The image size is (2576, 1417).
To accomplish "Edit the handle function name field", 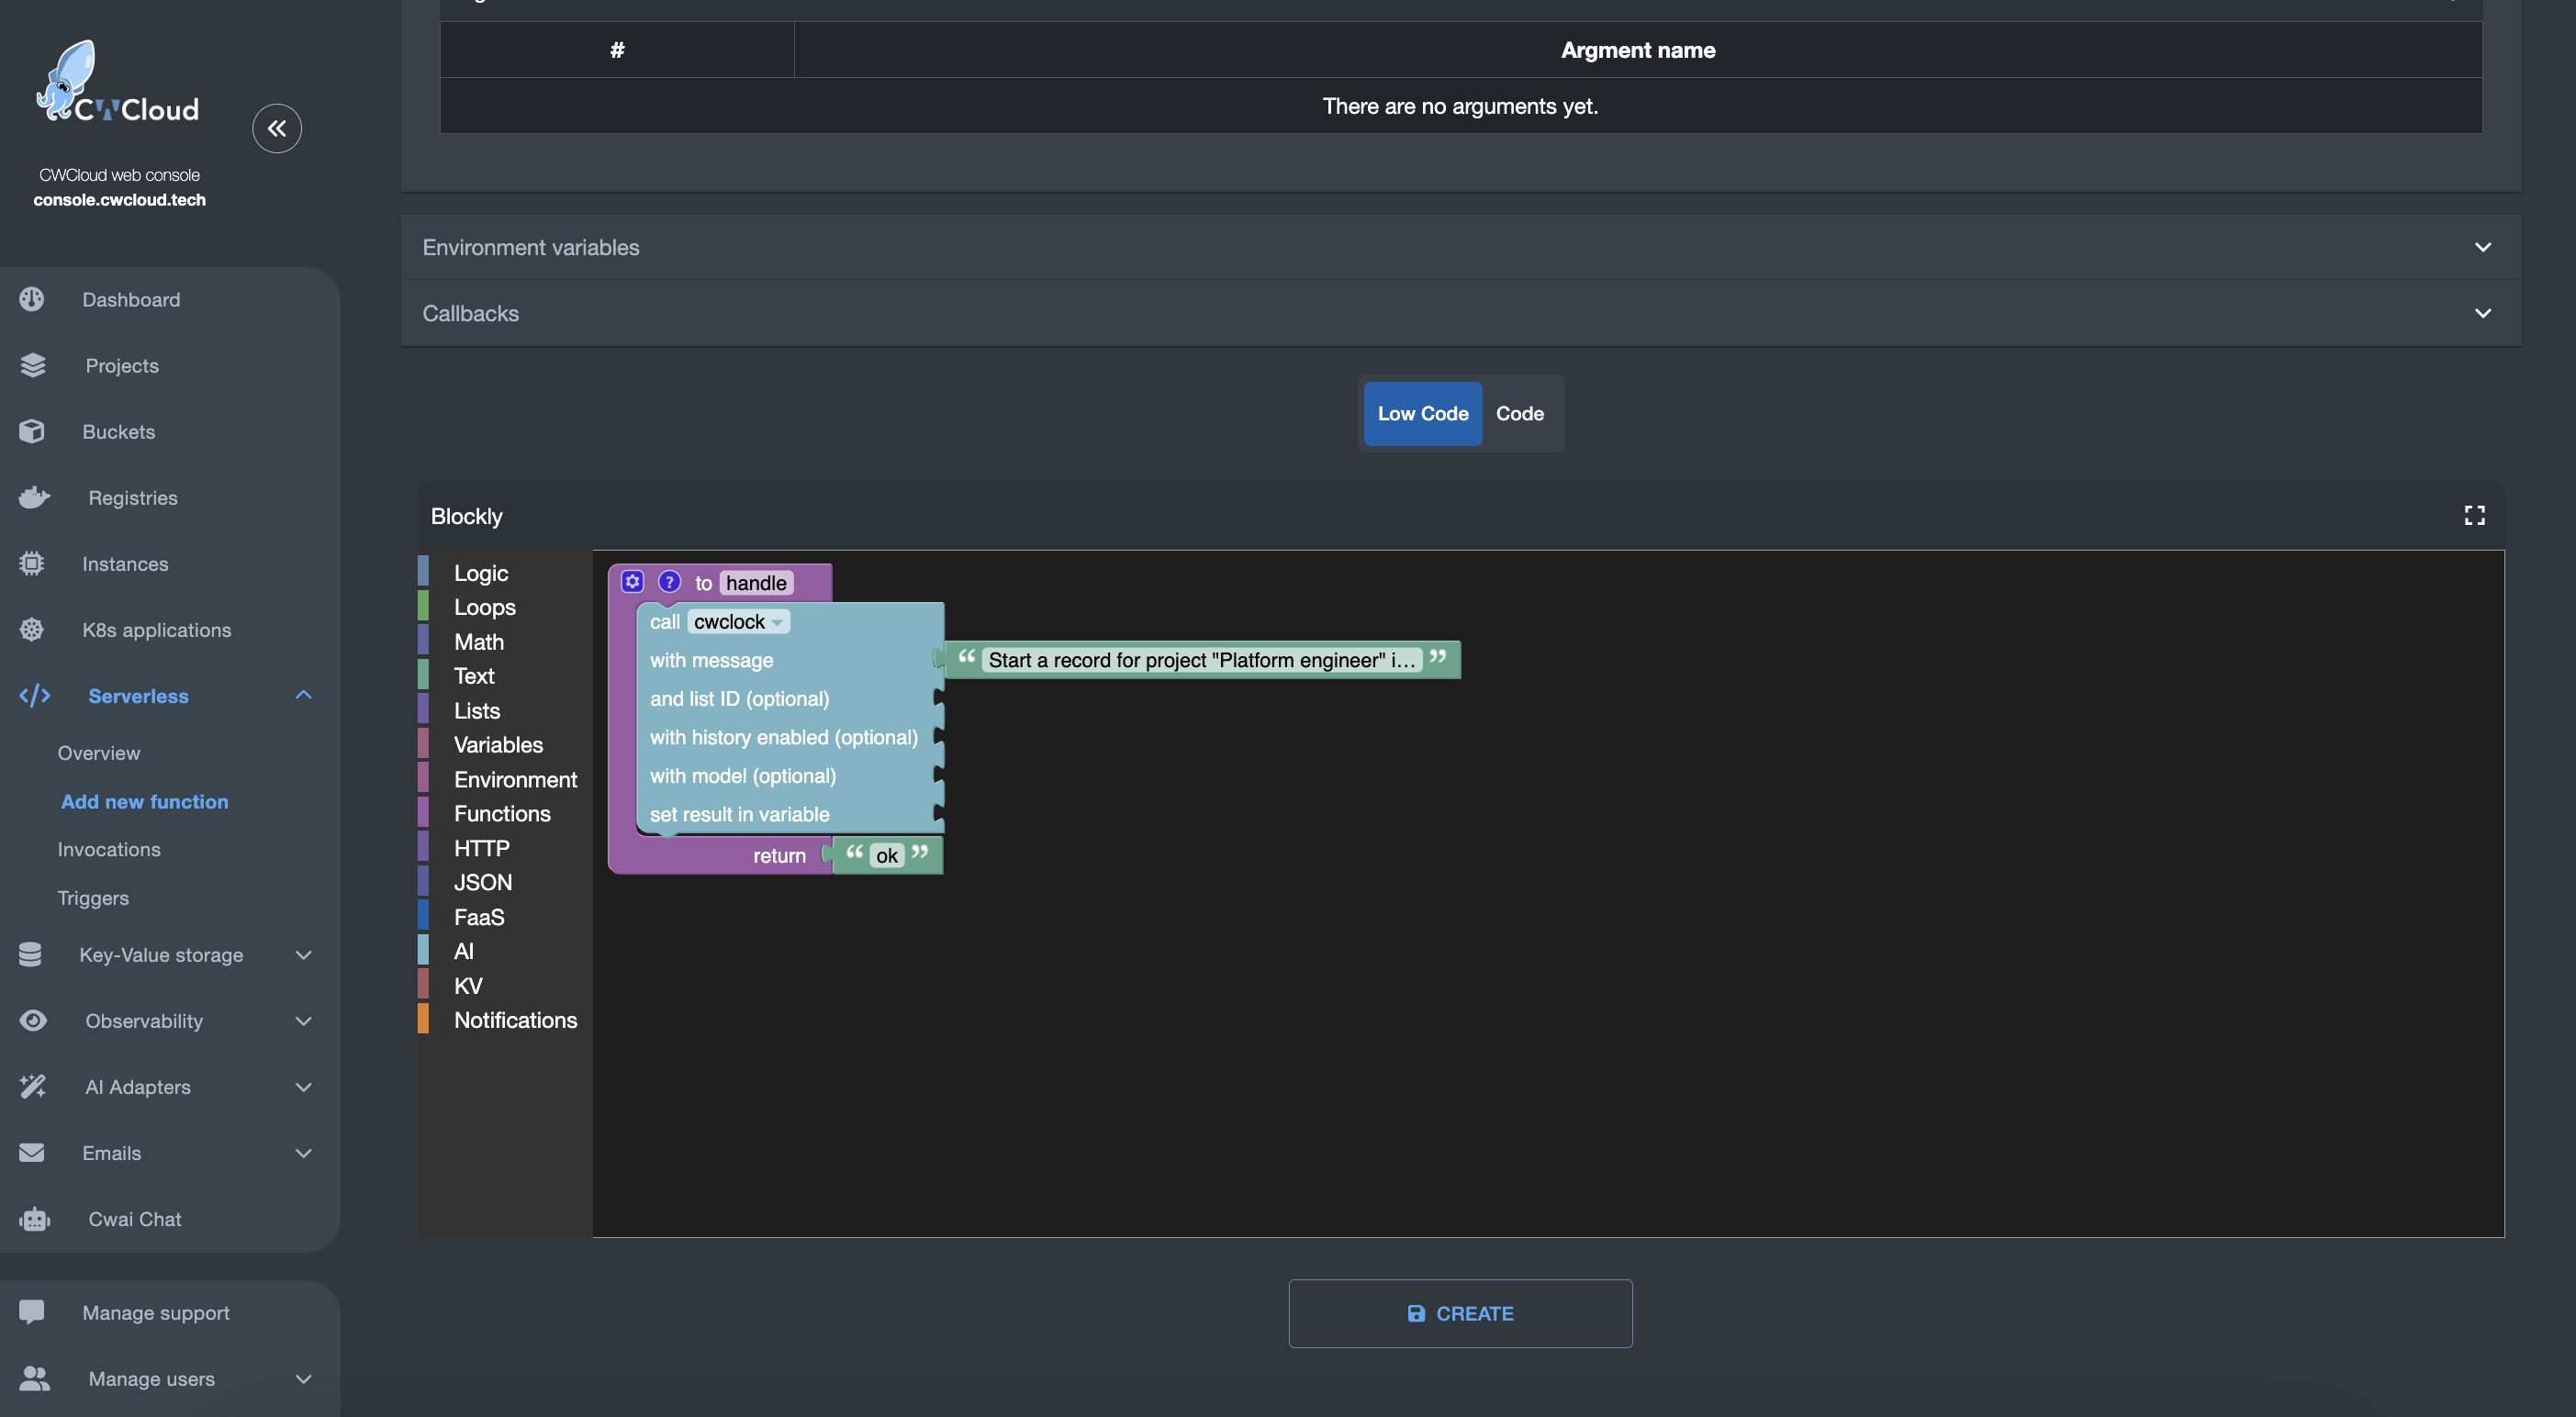I will [x=756, y=582].
